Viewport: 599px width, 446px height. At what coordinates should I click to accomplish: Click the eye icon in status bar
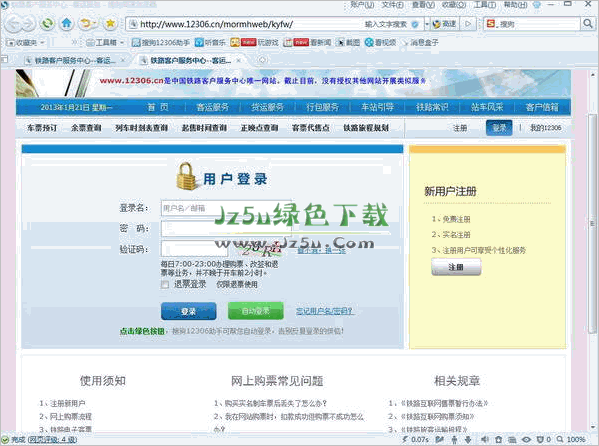[526, 440]
